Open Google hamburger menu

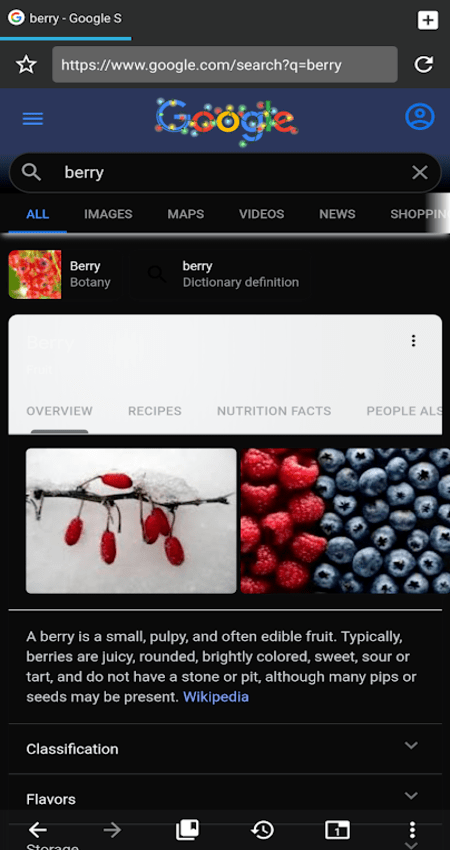point(33,118)
